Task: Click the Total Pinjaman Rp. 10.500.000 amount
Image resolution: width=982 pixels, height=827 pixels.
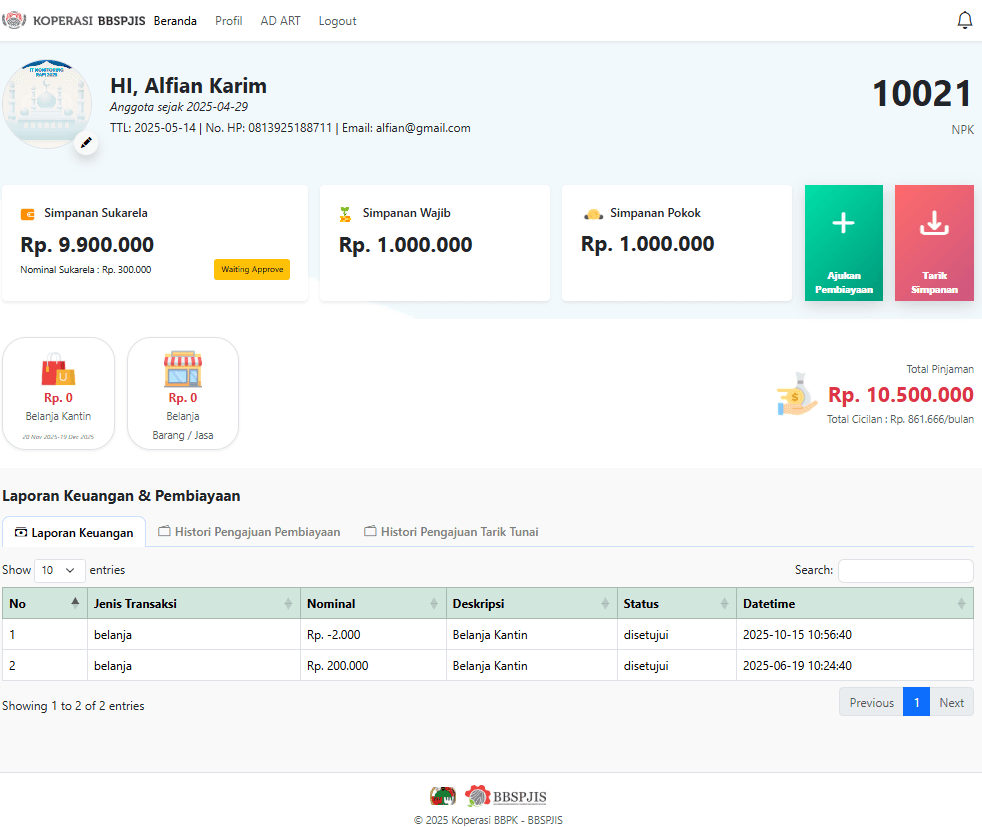Action: tap(901, 394)
